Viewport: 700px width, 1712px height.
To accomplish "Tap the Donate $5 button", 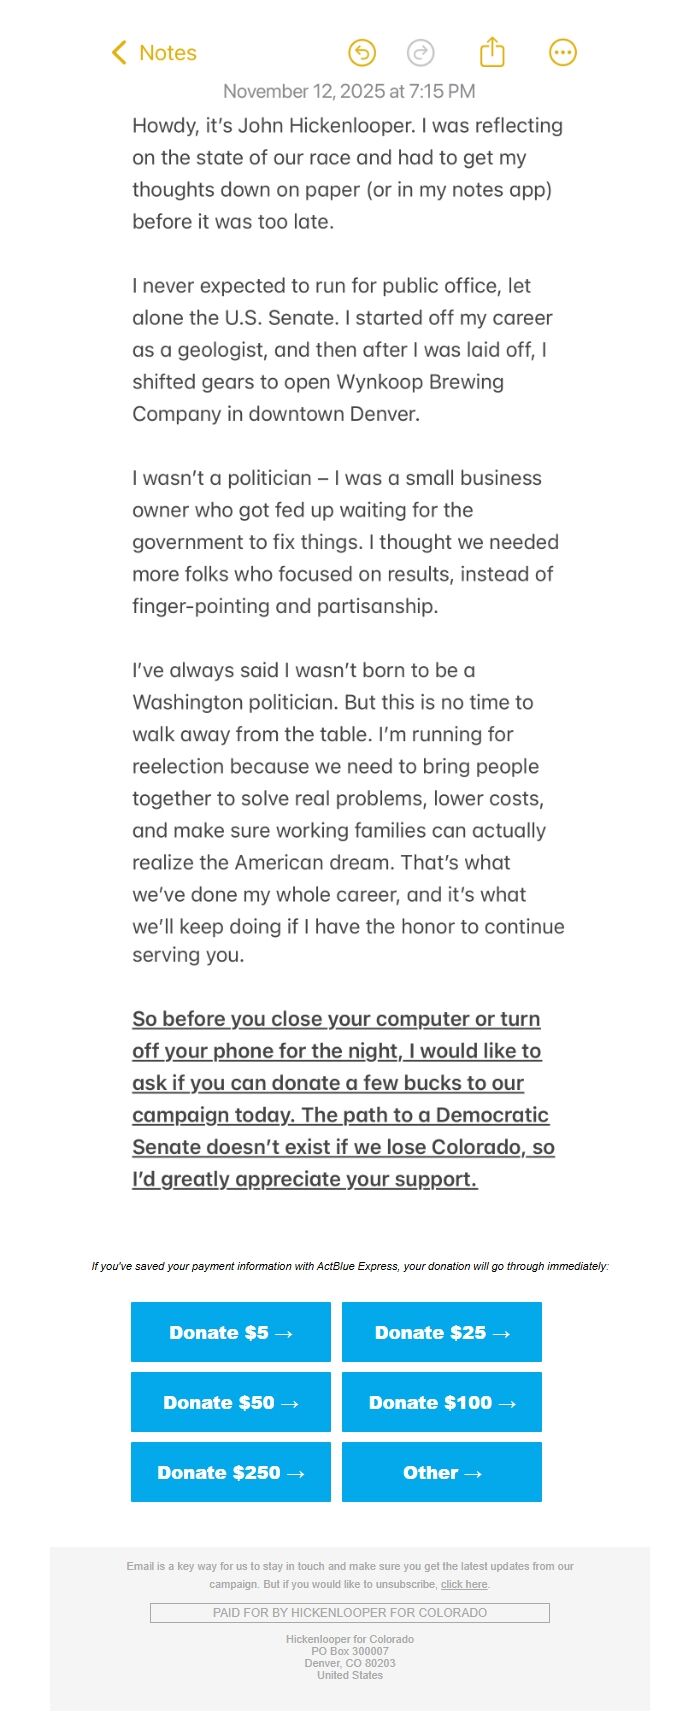I will 230,1332.
